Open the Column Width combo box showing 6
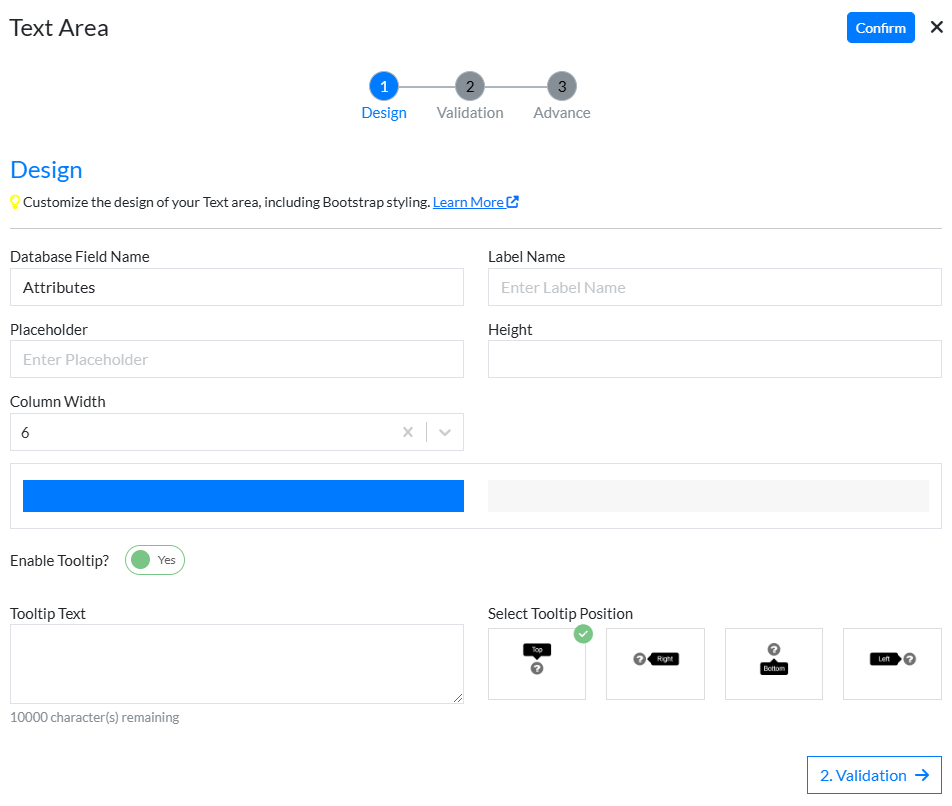The image size is (952, 806). (x=200, y=432)
